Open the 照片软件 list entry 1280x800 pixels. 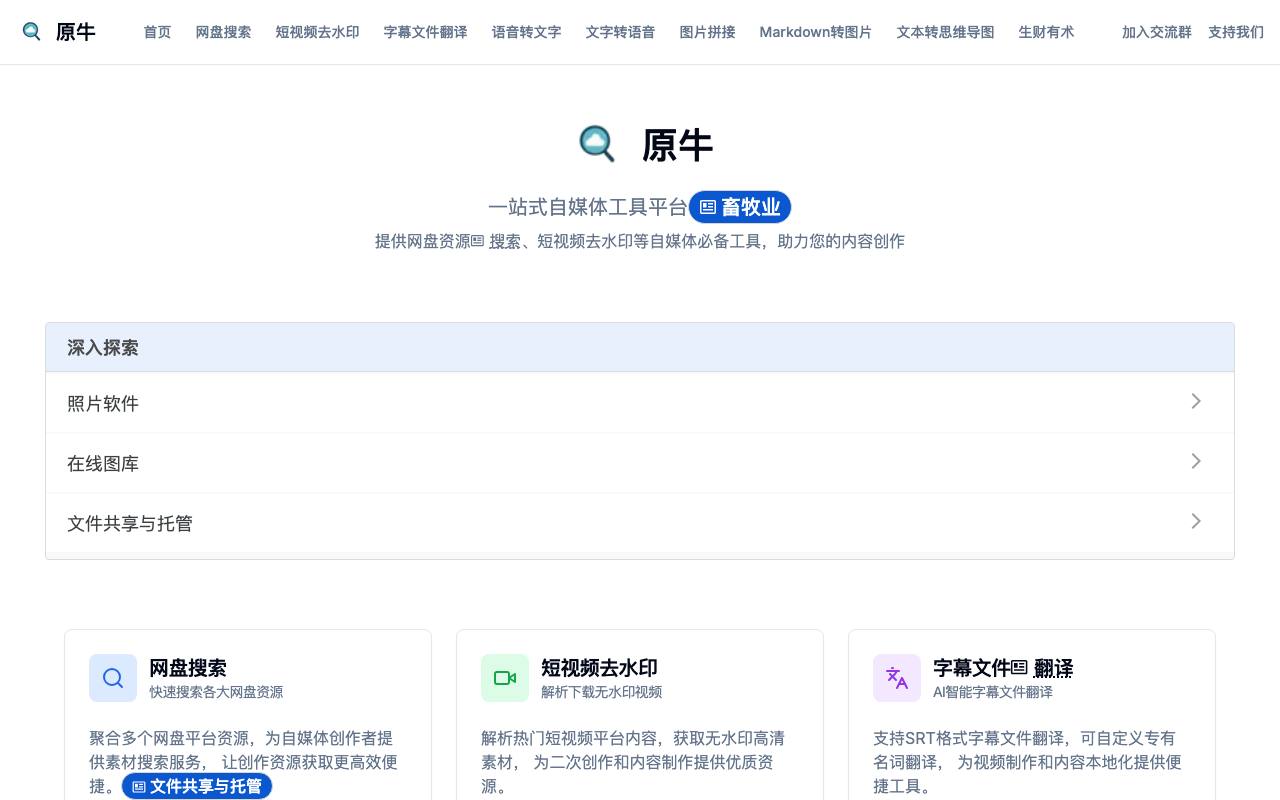click(x=640, y=403)
